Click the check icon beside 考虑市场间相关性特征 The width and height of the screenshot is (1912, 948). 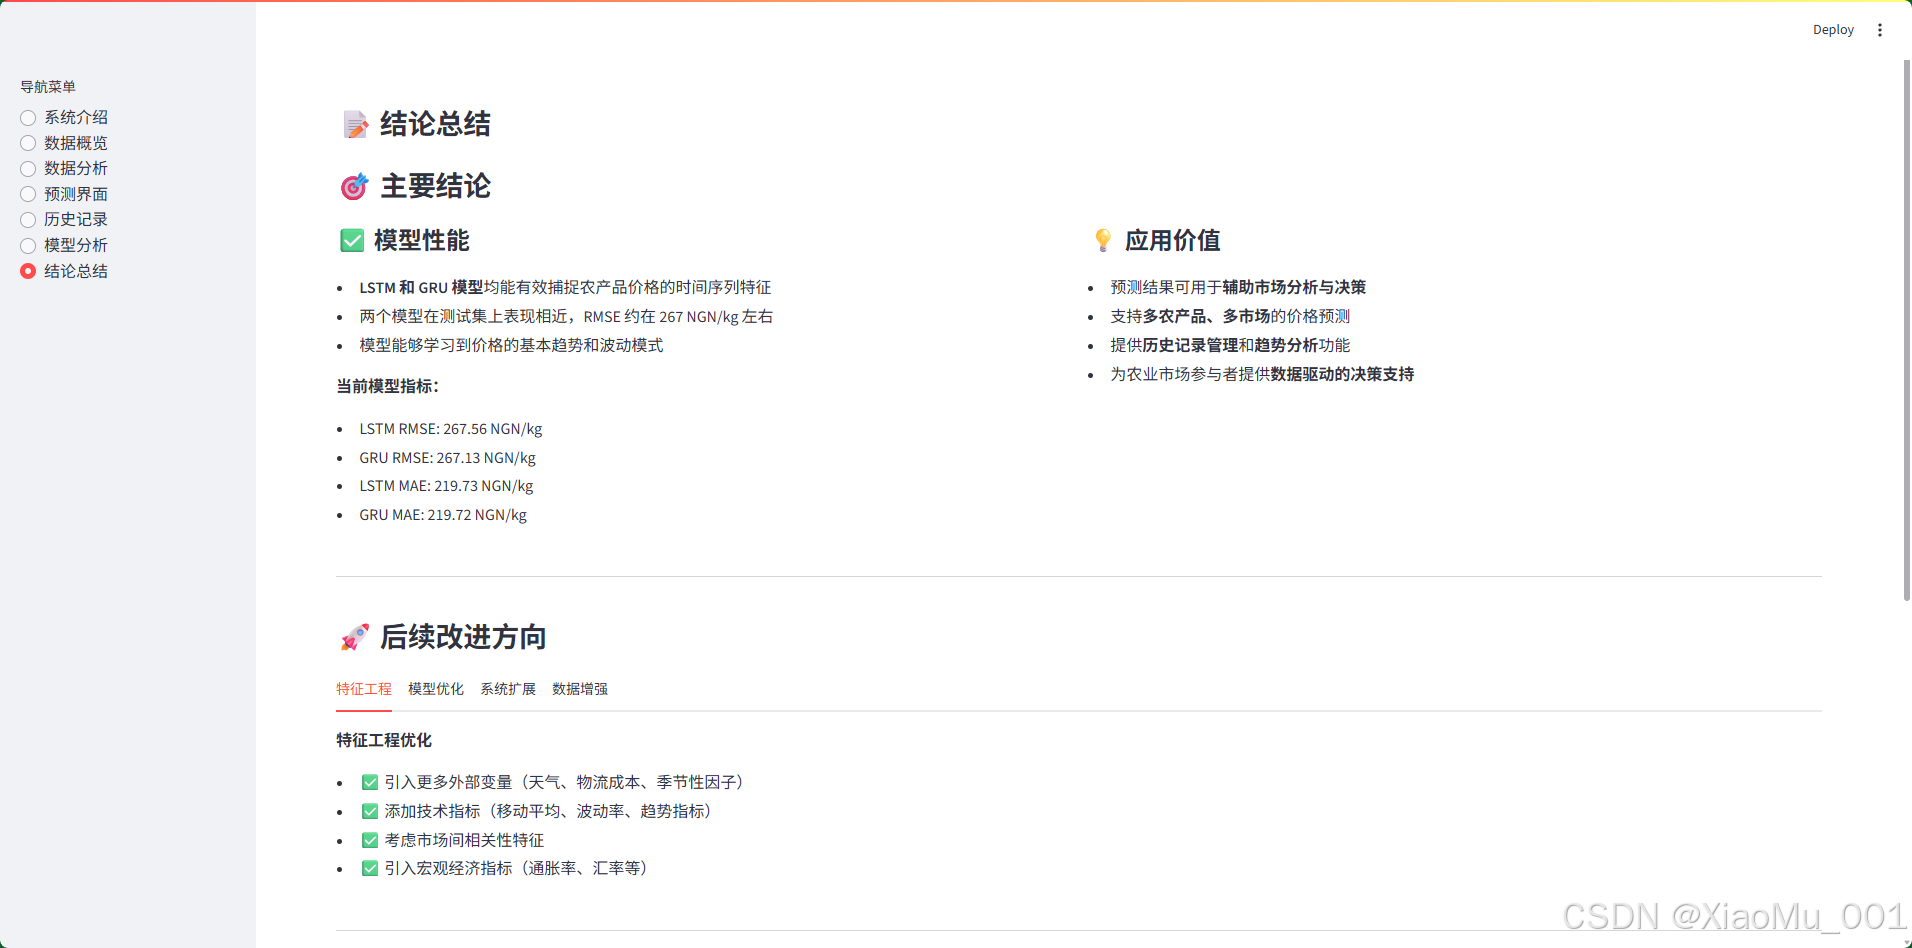(x=369, y=839)
